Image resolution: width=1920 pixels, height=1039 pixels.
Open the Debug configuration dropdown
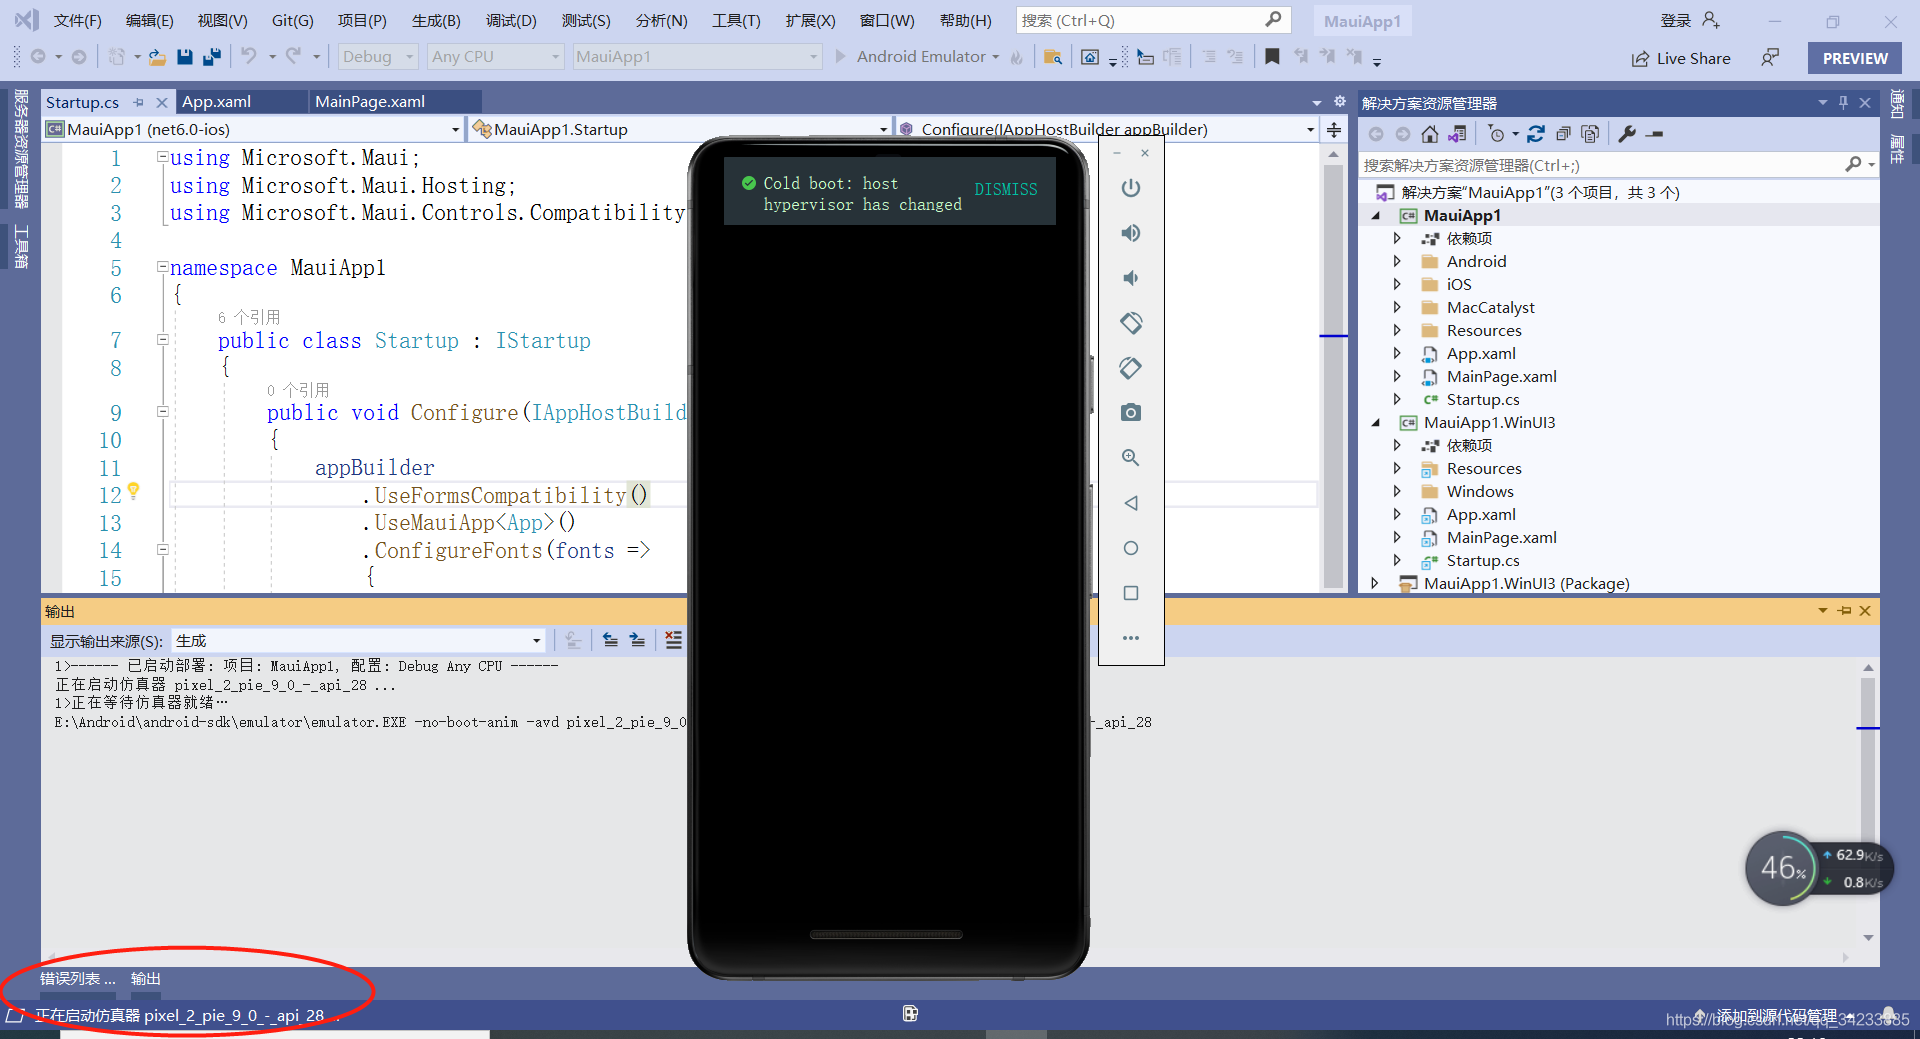click(377, 57)
